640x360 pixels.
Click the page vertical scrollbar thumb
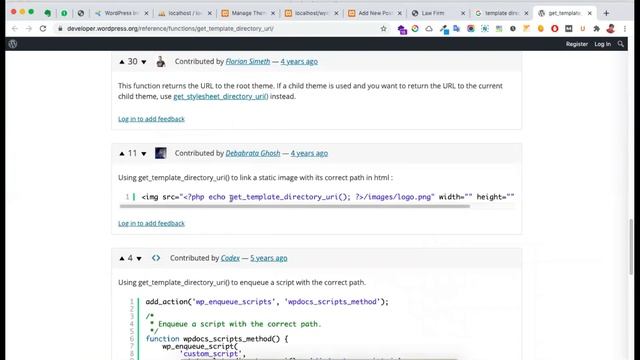631,247
